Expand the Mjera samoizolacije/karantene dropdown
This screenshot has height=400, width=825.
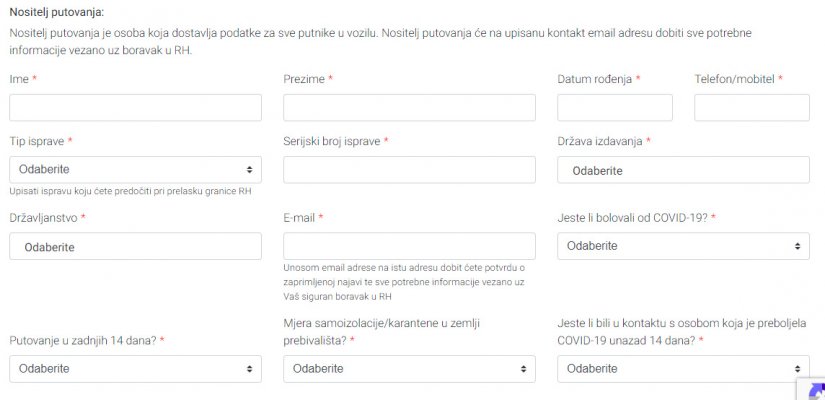point(409,369)
